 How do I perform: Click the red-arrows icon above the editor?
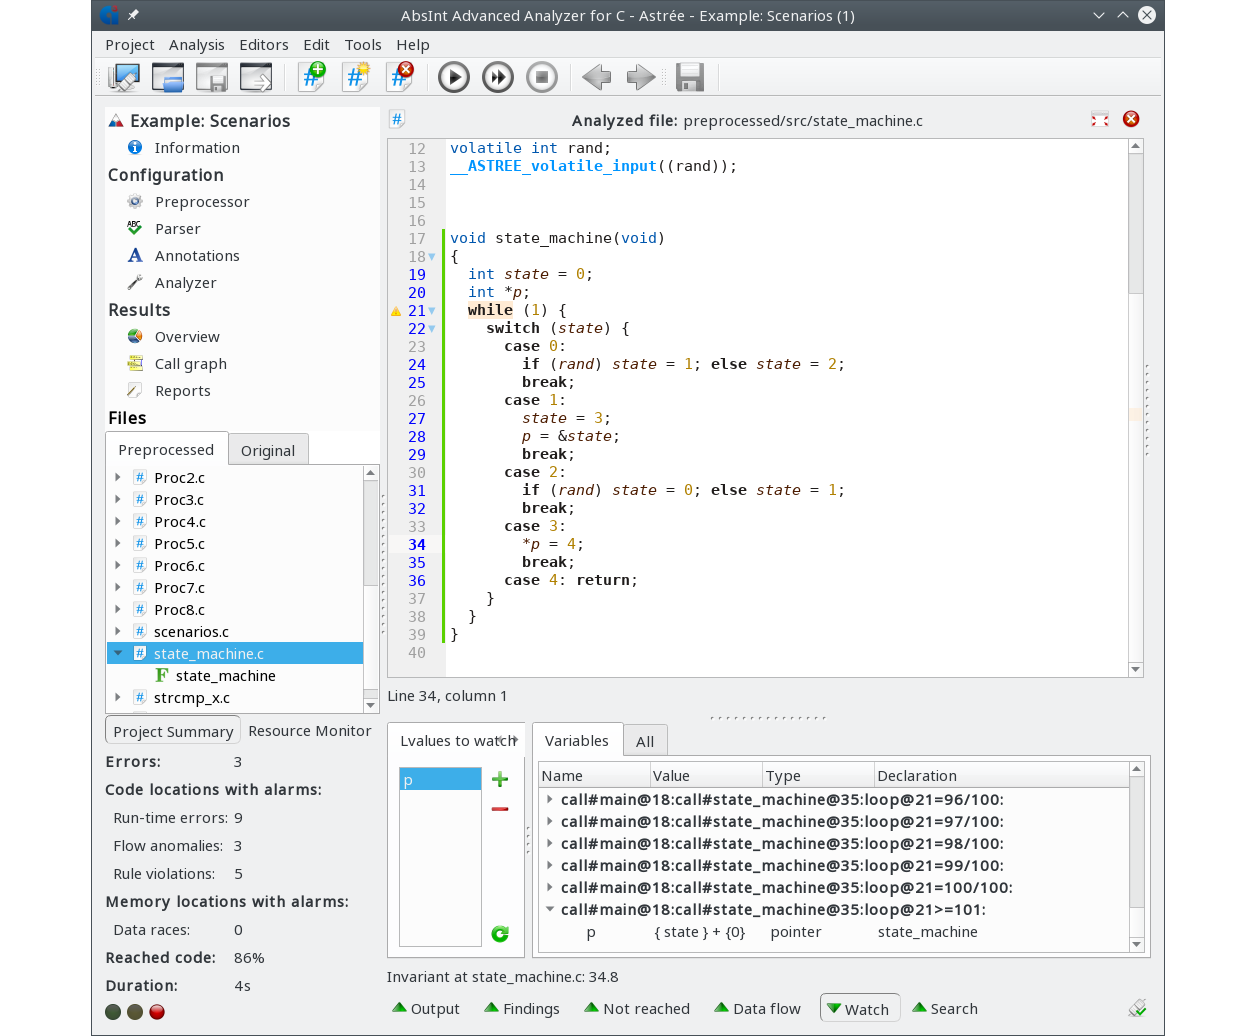pyautogui.click(x=1100, y=119)
